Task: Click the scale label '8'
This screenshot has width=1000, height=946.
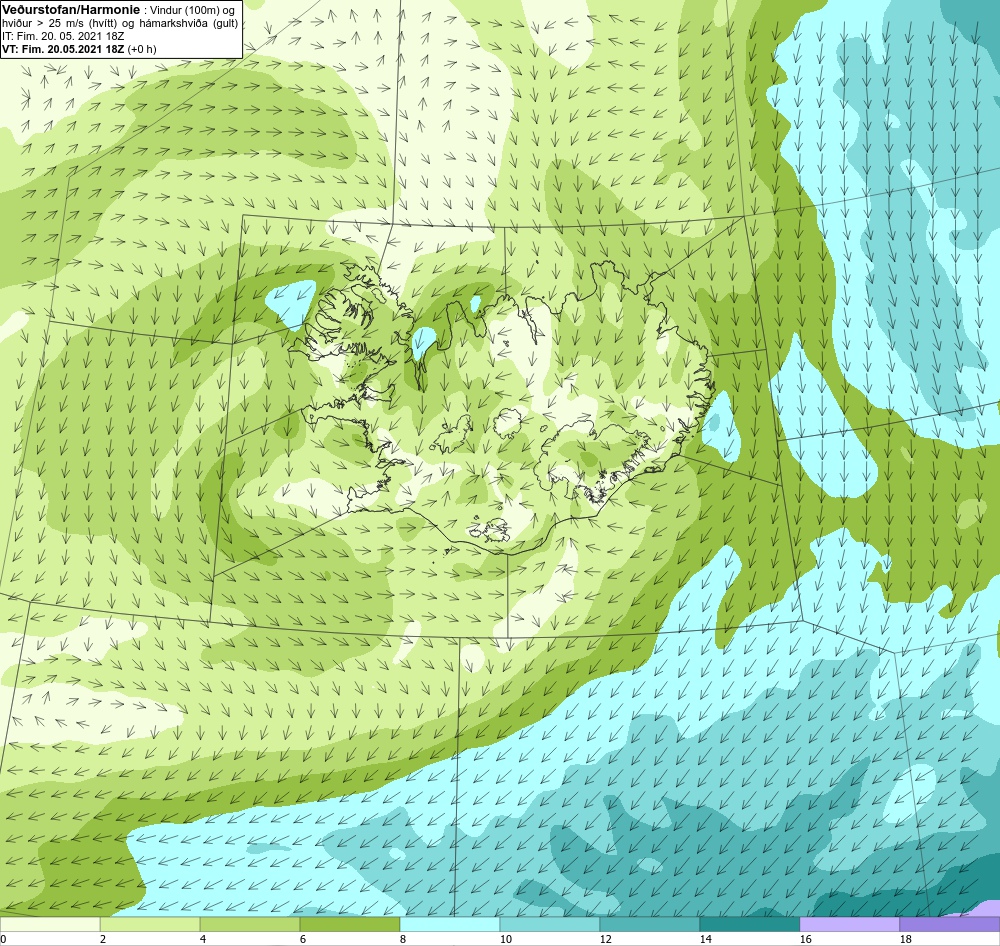Action: click(403, 939)
